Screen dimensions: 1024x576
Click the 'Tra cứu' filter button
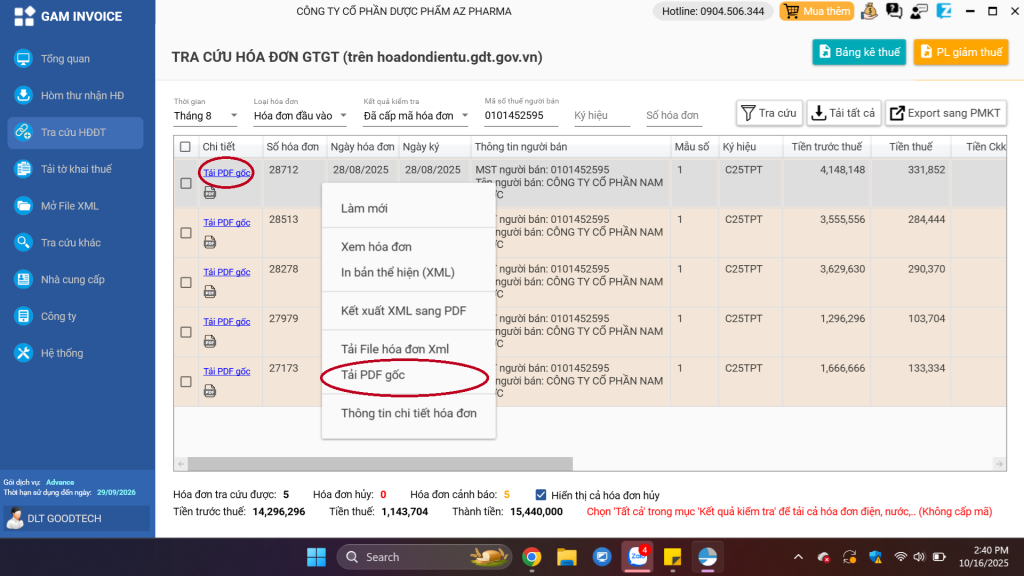[768, 113]
